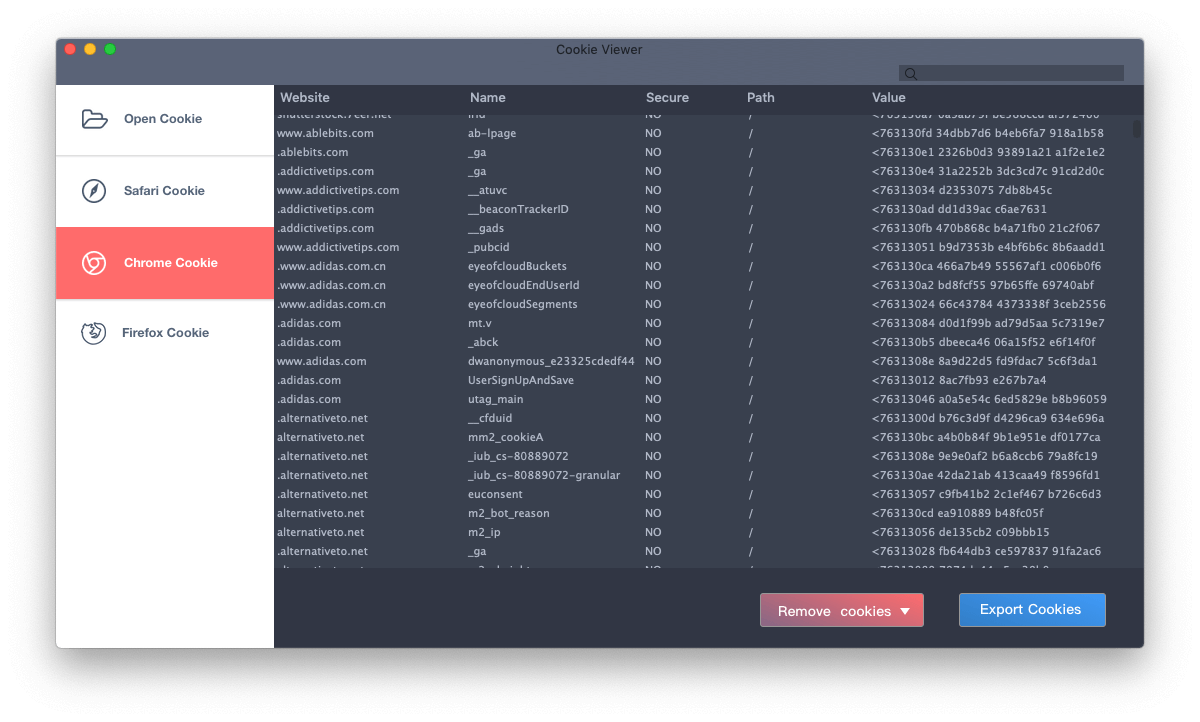Switch to Safari Cookie tab
The image size is (1200, 722).
pyautogui.click(x=165, y=191)
